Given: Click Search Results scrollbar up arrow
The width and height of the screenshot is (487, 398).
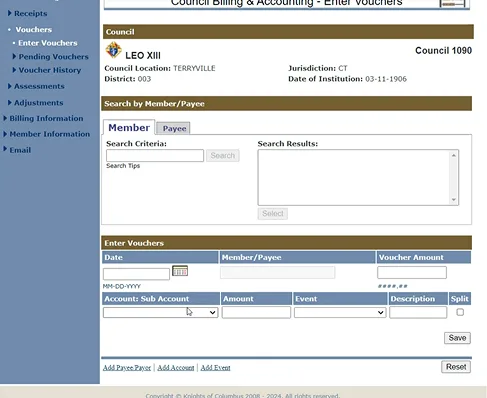Looking at the screenshot, I should (454, 155).
